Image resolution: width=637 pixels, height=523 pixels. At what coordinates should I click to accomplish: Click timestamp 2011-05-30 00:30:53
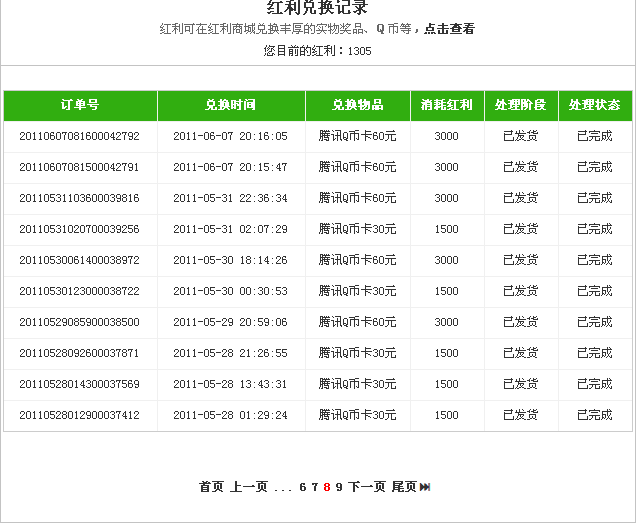pos(230,291)
